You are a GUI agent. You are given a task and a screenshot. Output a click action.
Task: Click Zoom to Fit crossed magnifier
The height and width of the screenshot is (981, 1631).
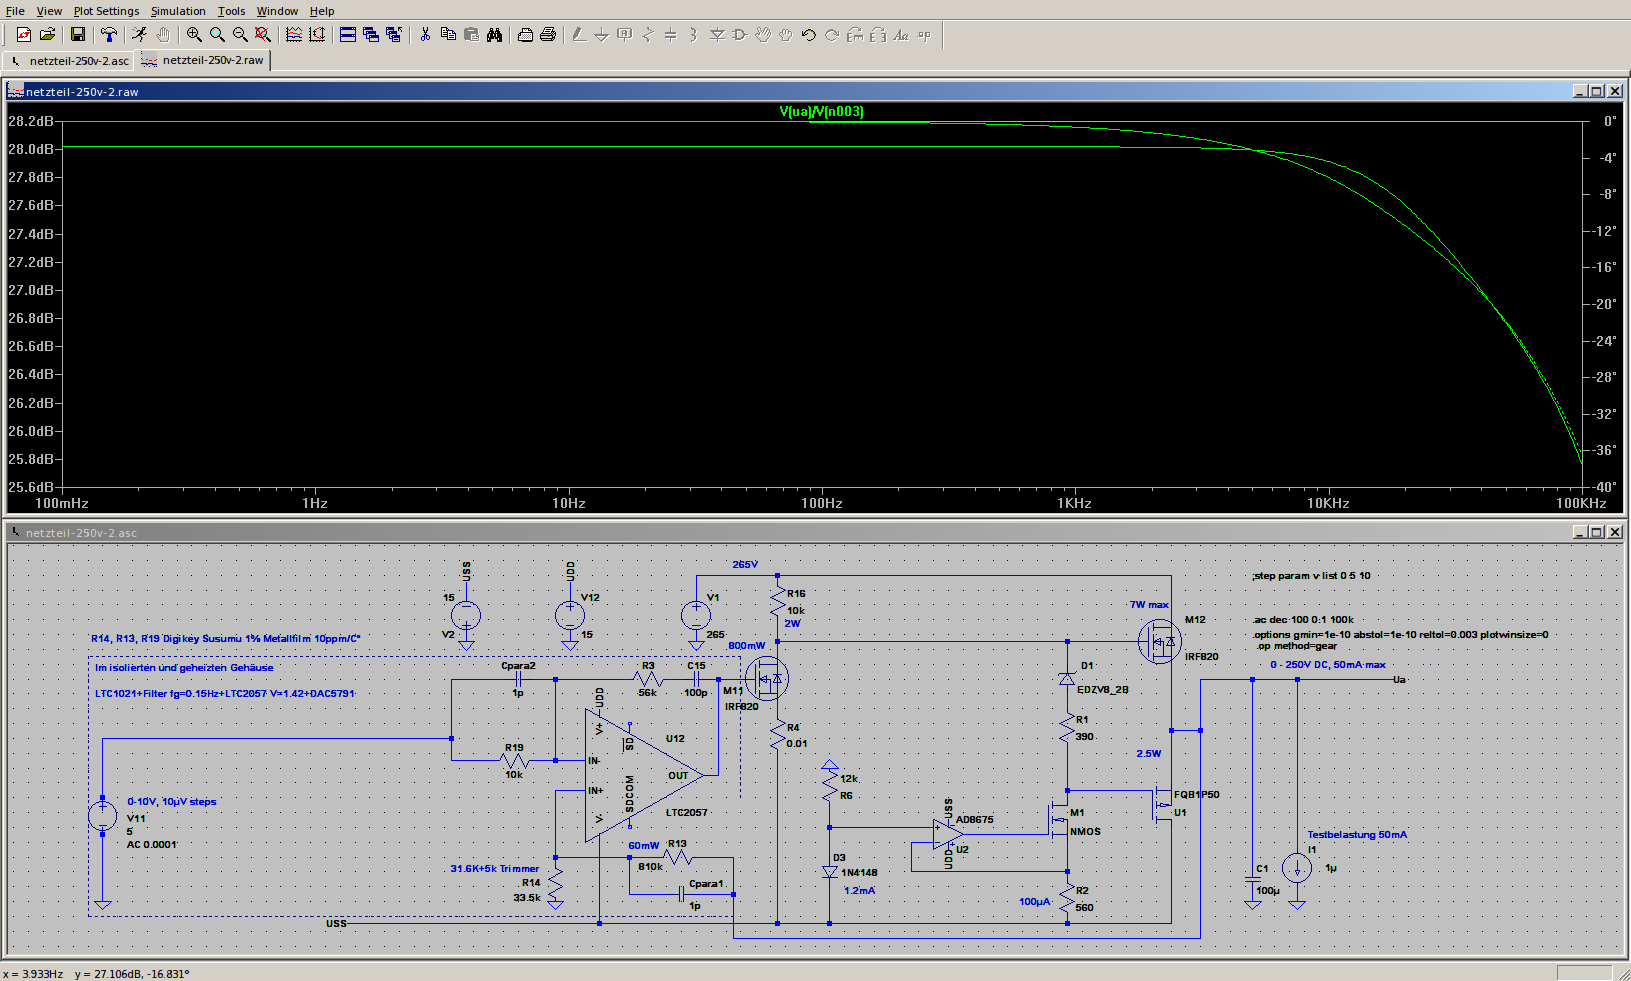point(263,35)
